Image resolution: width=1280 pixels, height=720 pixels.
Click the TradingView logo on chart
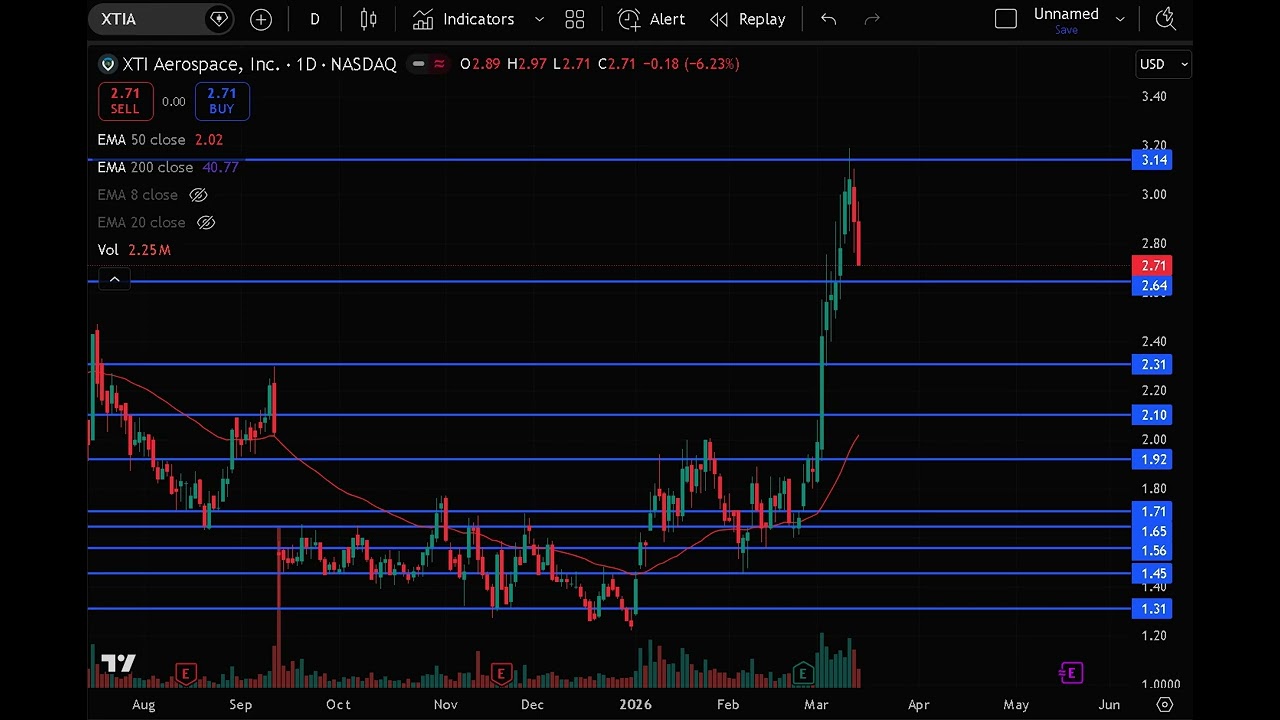[118, 664]
